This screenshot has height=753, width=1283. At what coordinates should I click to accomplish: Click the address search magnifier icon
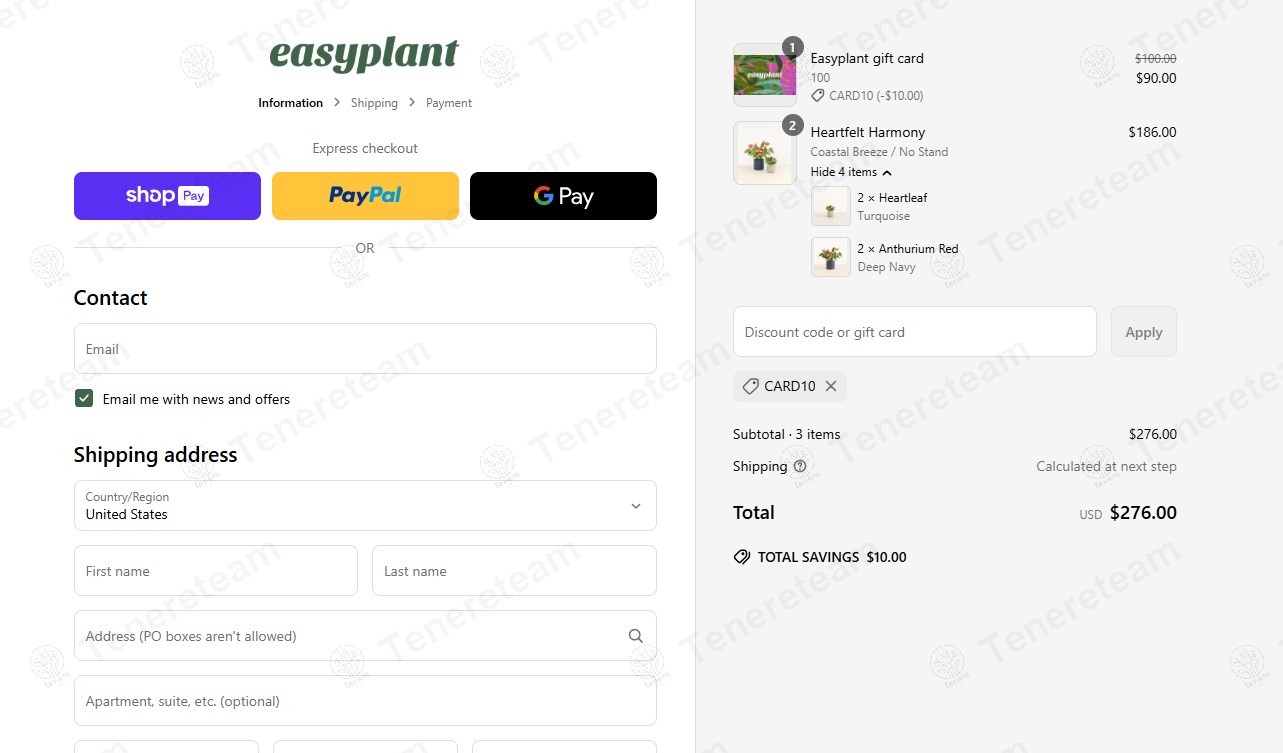[x=636, y=636]
